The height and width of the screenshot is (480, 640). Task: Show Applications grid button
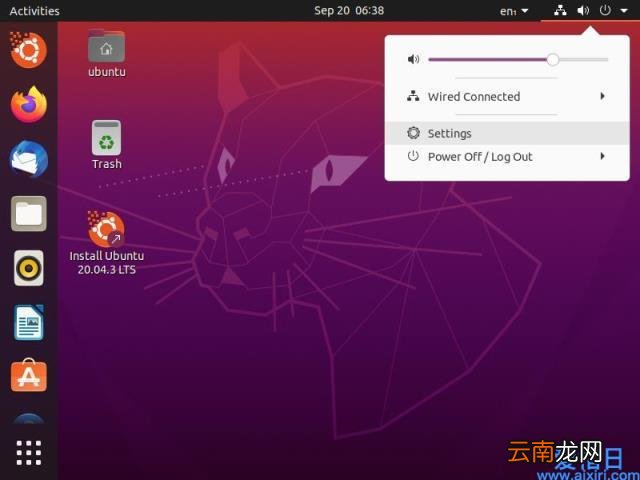click(x=29, y=453)
